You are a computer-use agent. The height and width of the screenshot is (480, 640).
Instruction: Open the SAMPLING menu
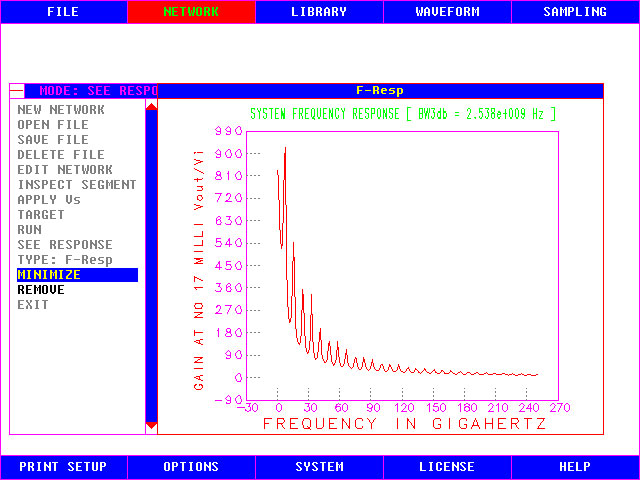point(575,12)
